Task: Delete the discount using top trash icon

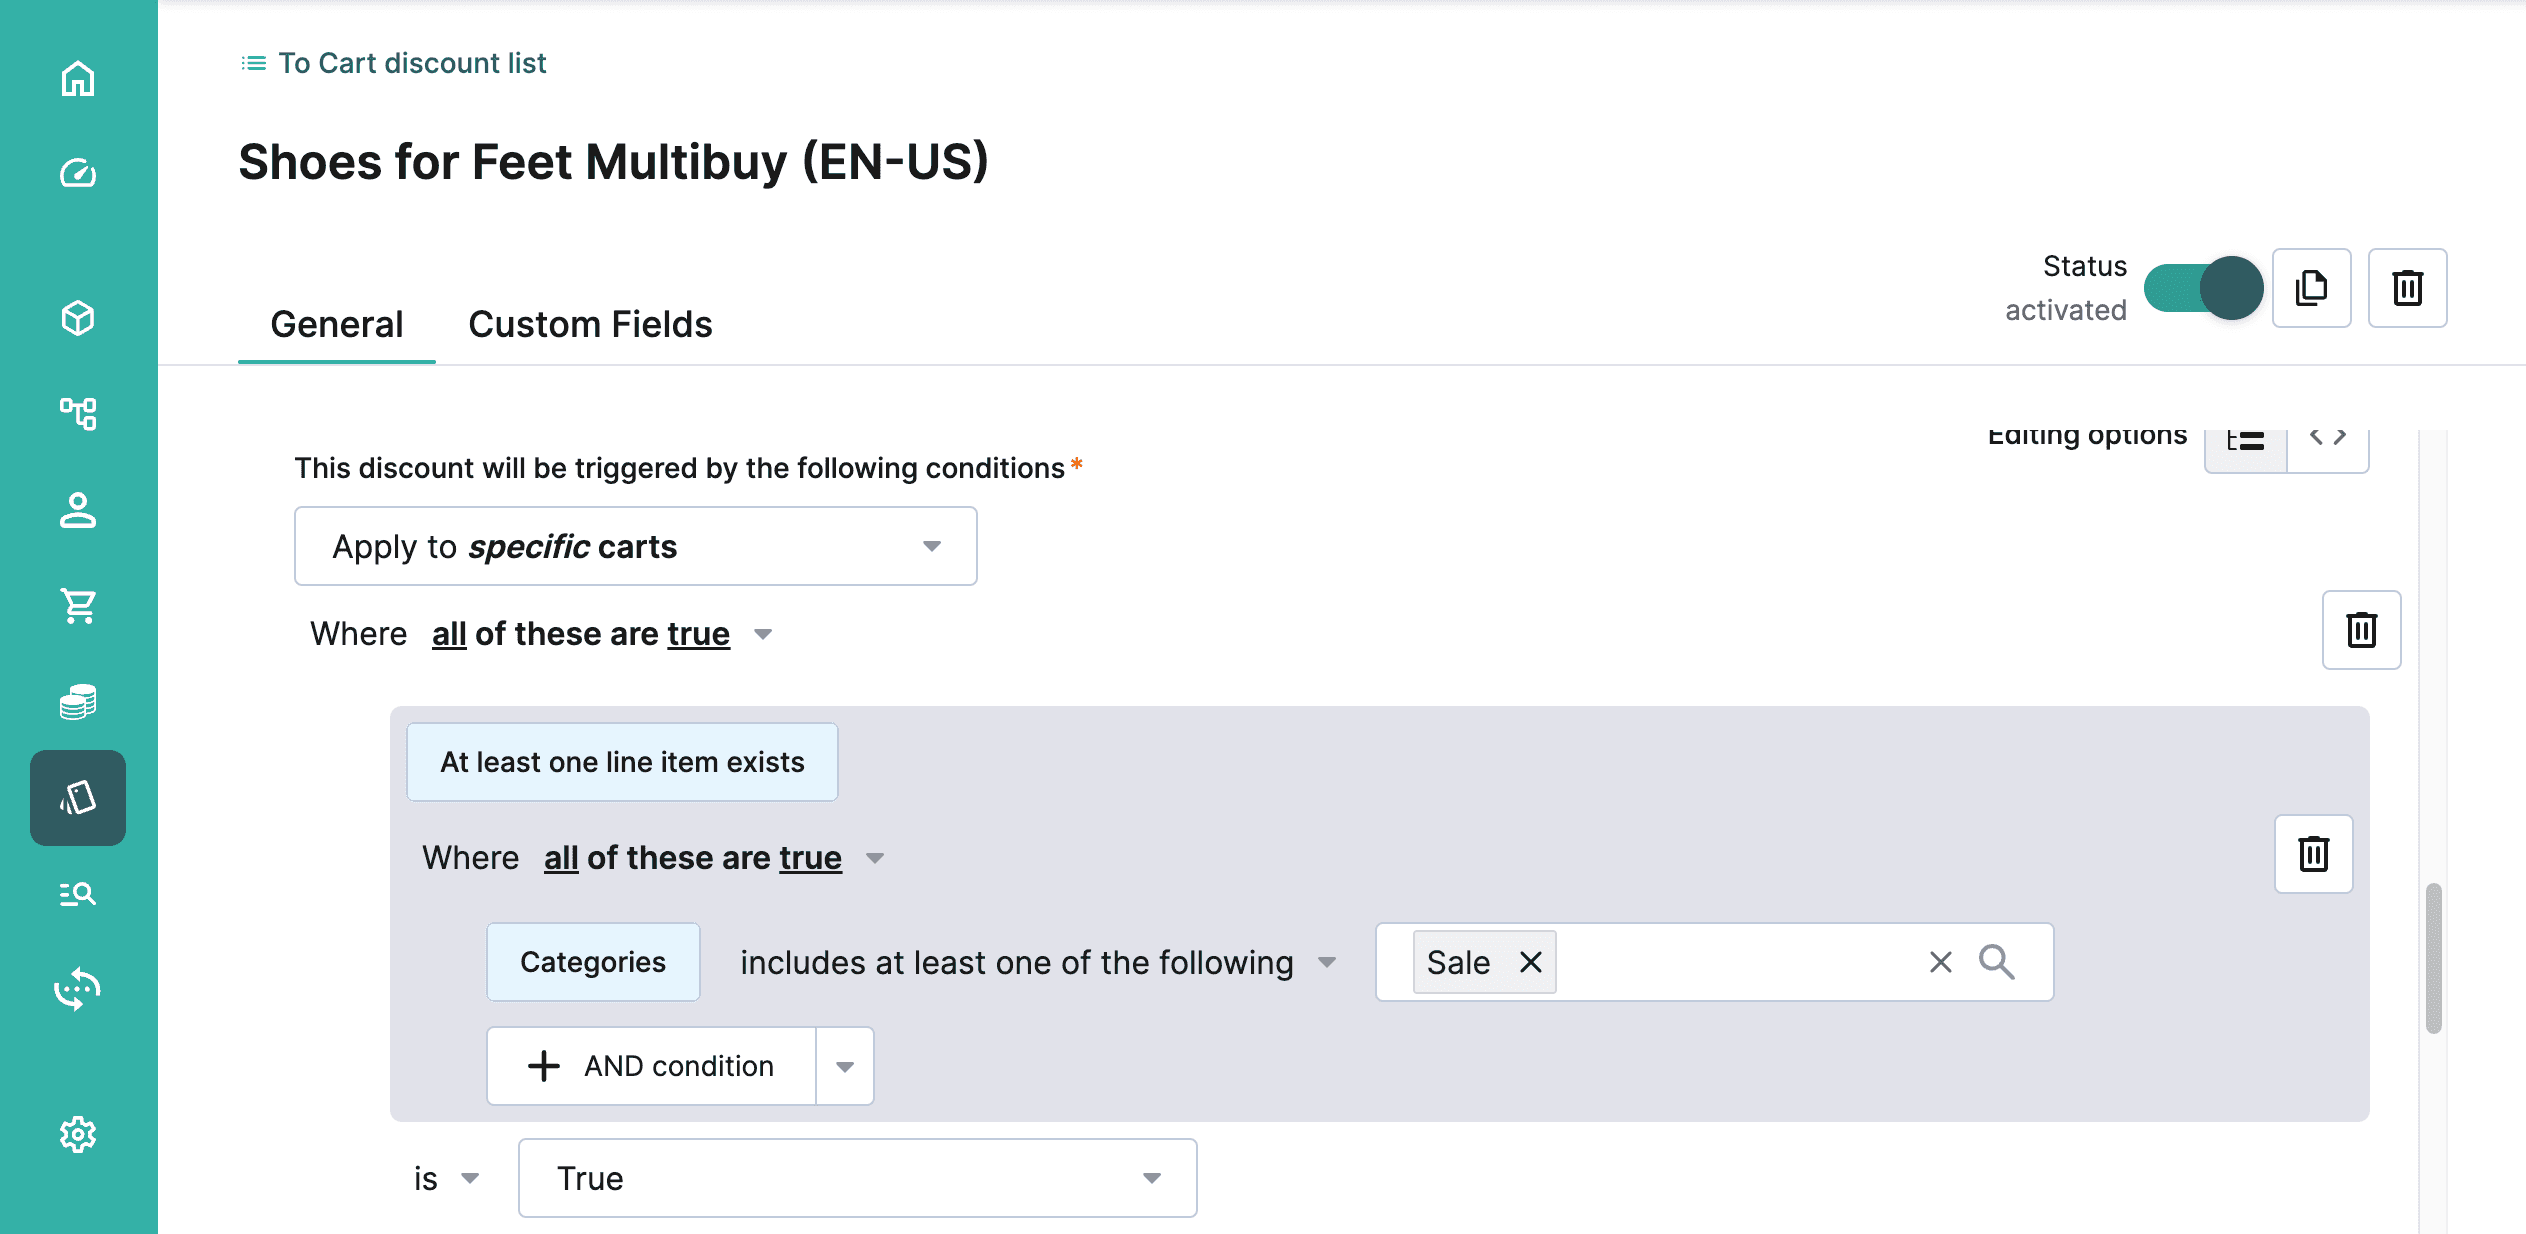Action: pos(2407,288)
